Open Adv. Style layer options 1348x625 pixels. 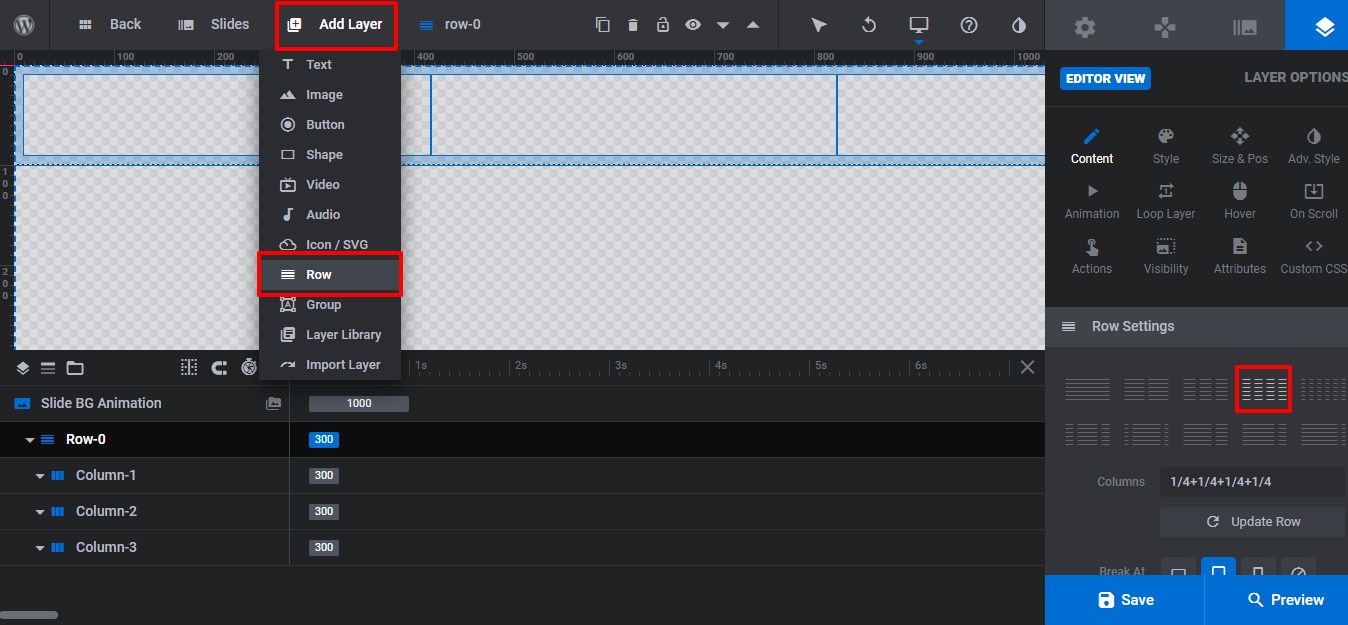coord(1314,146)
